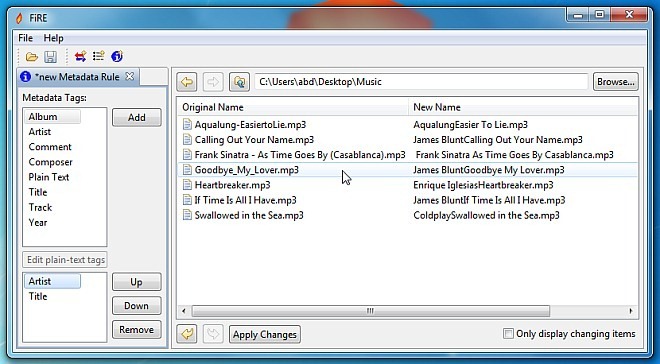
Task: Select Album in Metadata Tags list
Action: 52,117
